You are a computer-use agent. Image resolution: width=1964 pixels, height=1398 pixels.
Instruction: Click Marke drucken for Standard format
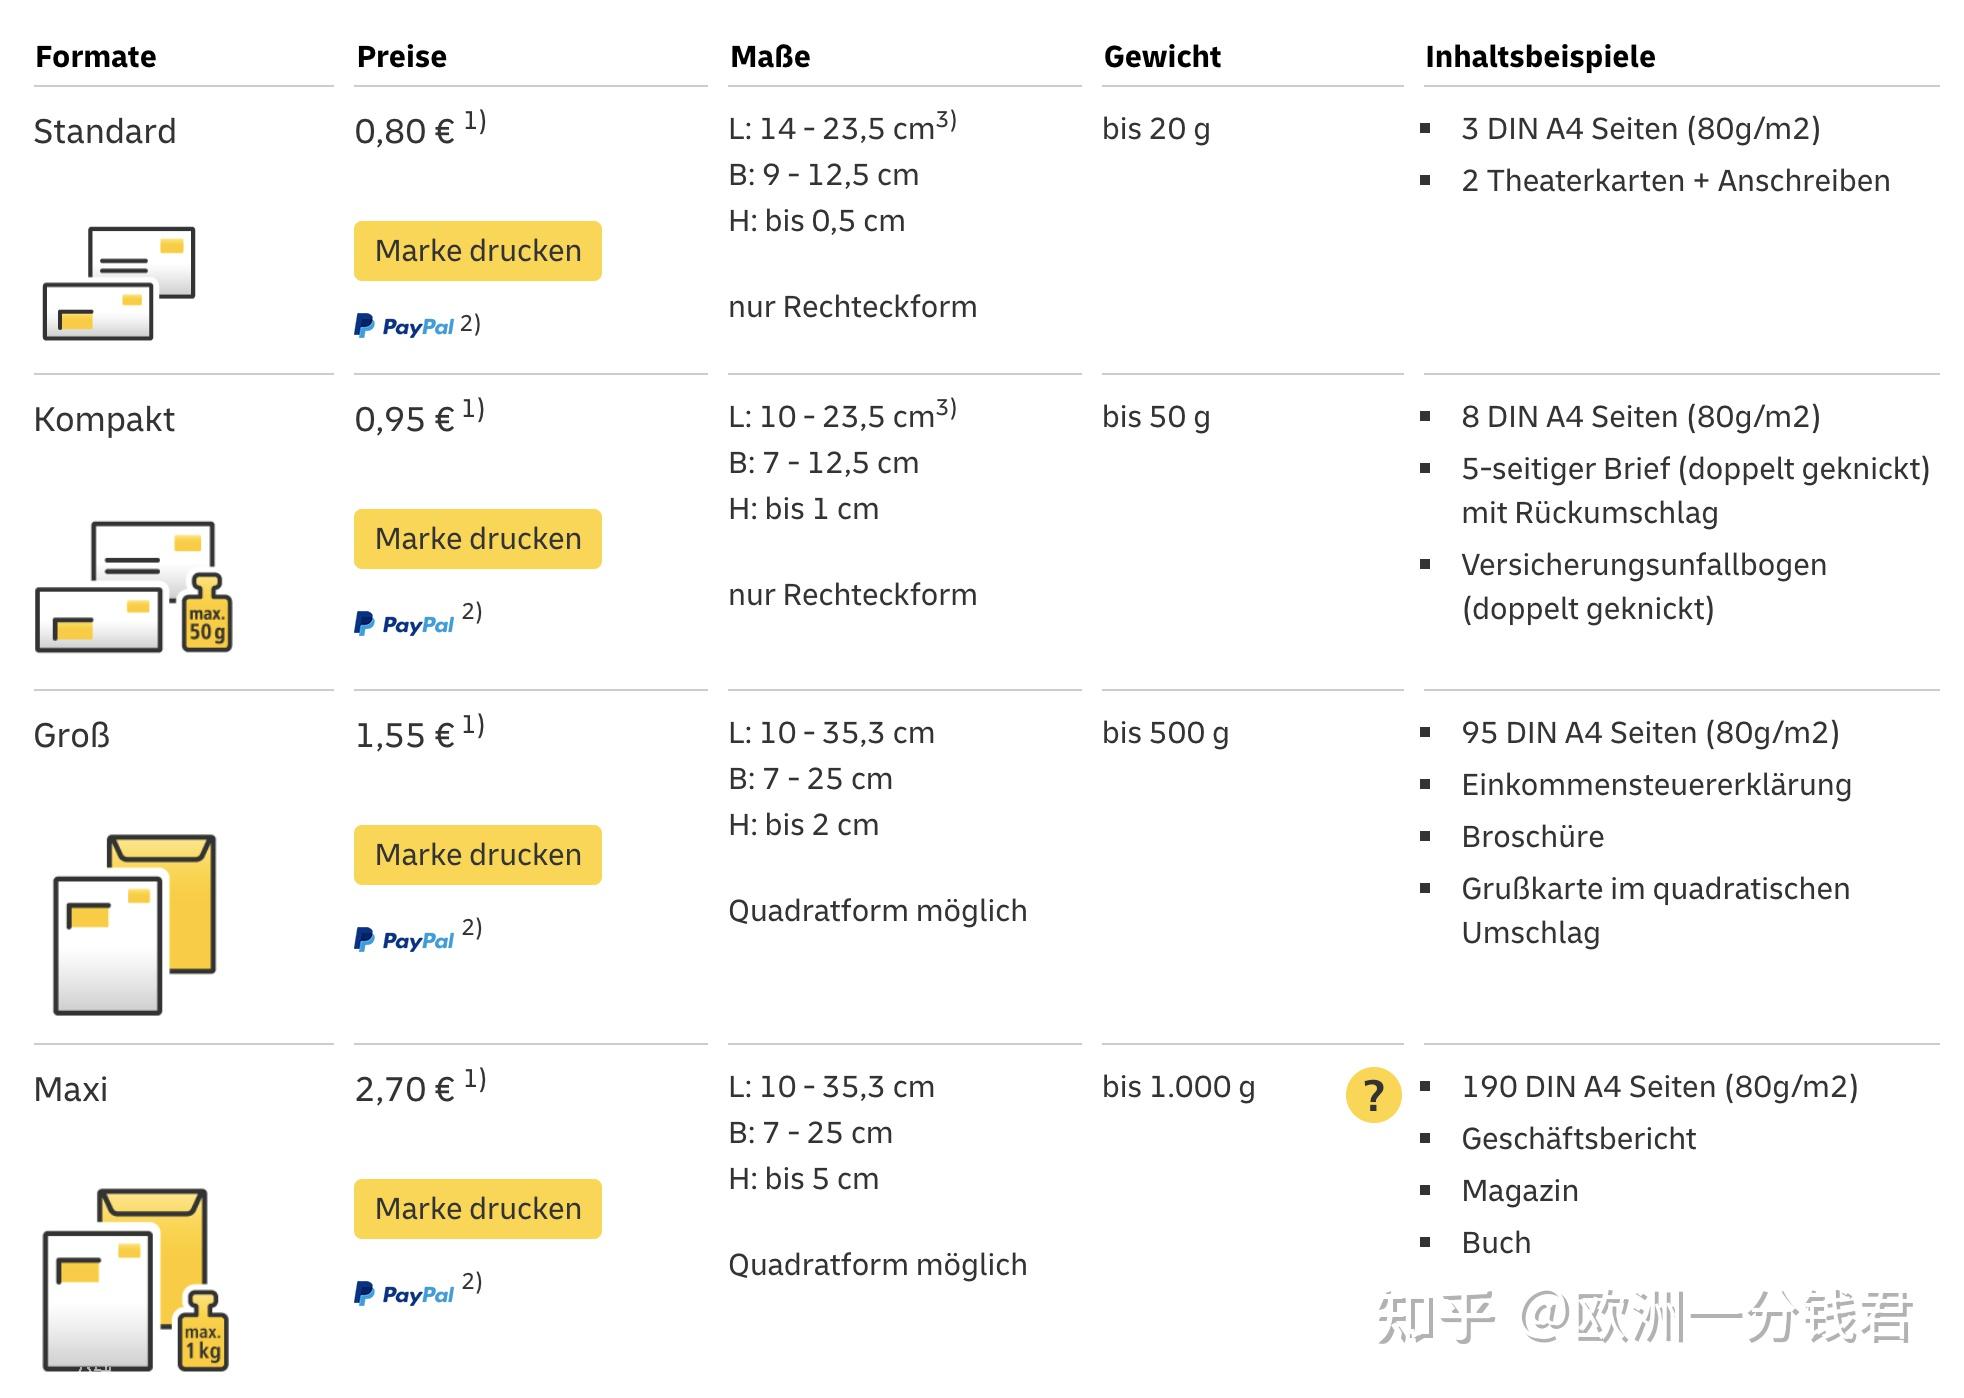(477, 251)
